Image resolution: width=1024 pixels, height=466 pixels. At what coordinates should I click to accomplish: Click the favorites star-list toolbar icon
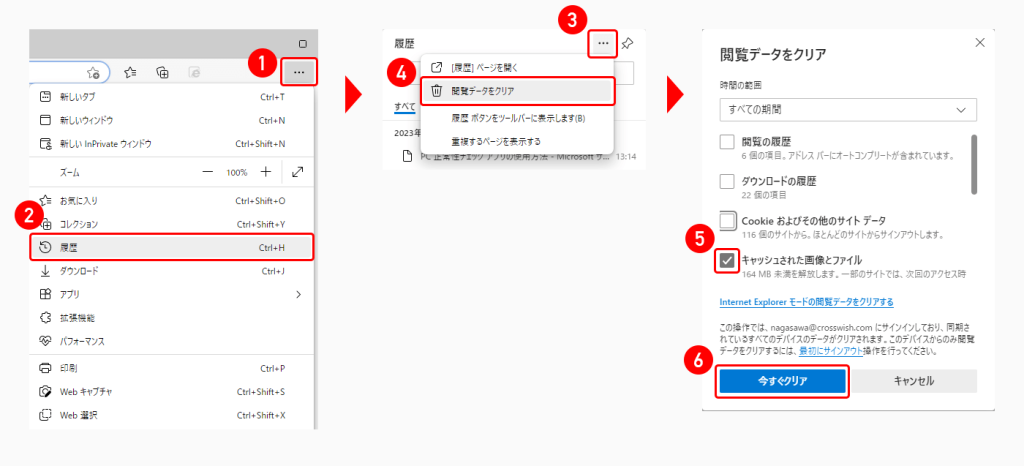pos(130,72)
